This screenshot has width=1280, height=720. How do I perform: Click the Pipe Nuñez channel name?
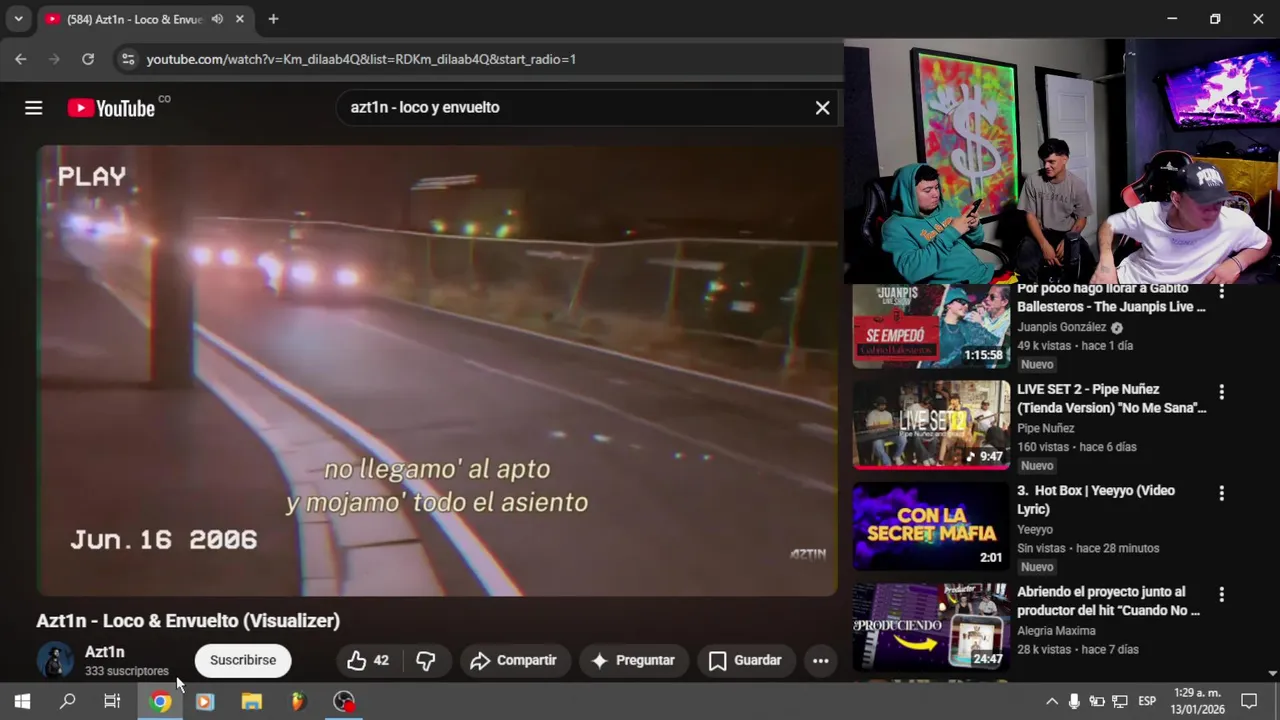[1046, 428]
